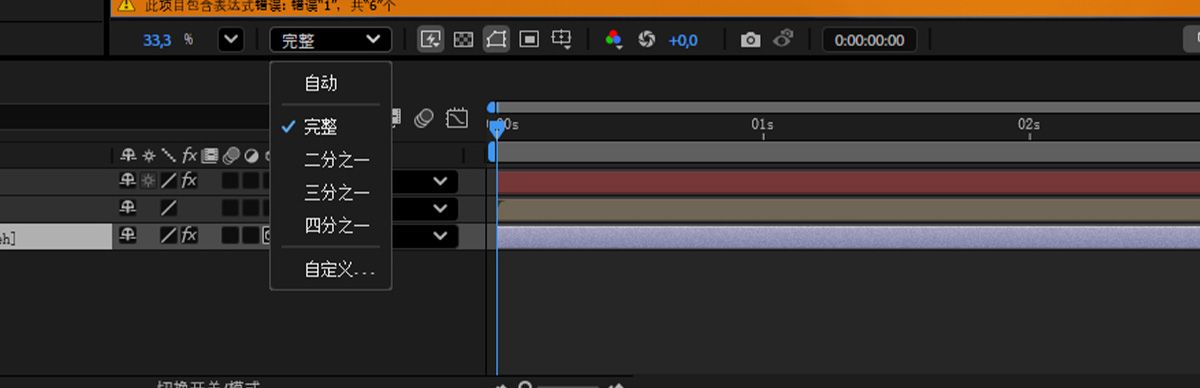Toggle Shy switch on tan layer row

tap(128, 208)
